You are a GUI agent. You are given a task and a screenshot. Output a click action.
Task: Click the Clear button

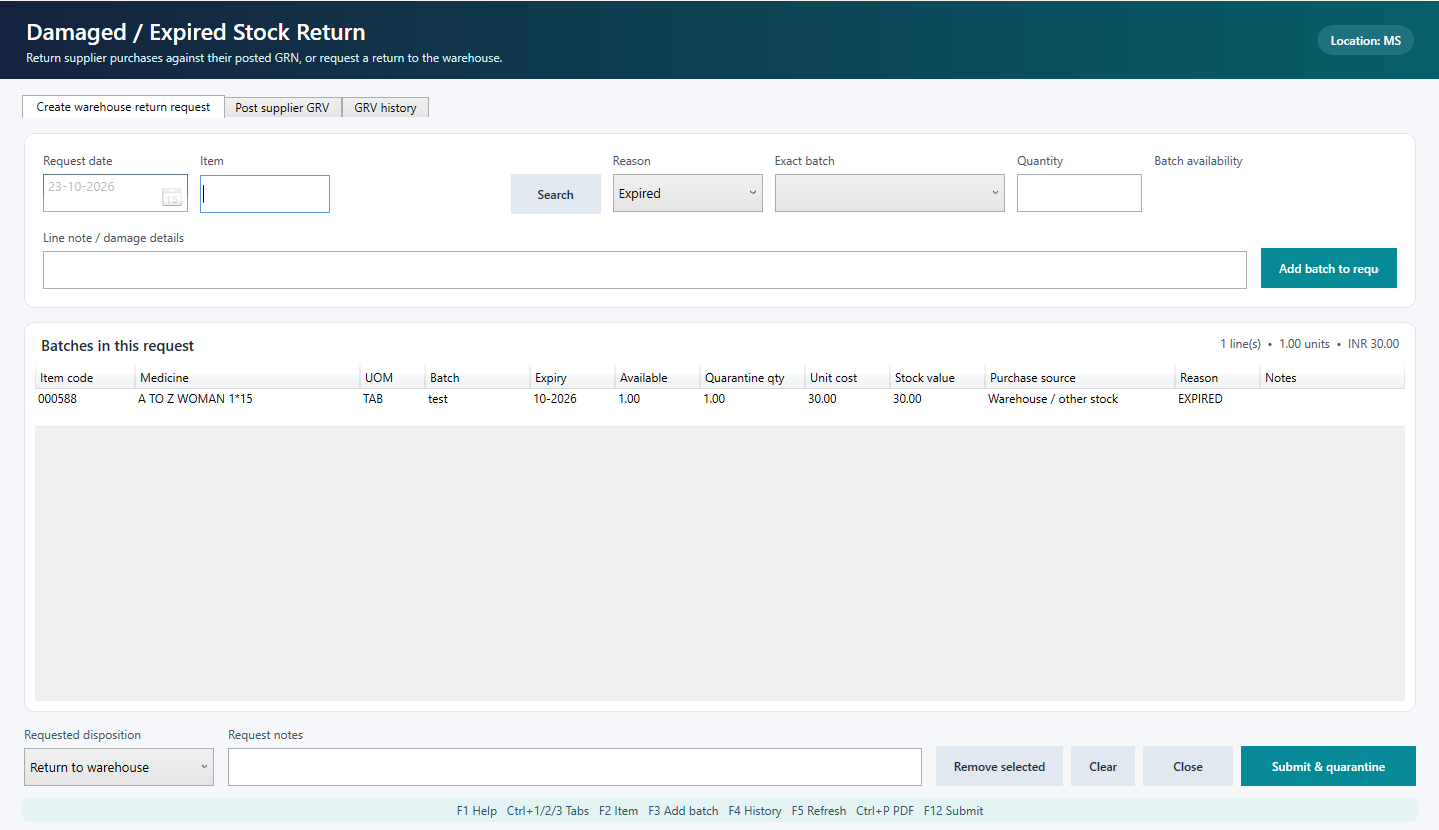click(1103, 766)
